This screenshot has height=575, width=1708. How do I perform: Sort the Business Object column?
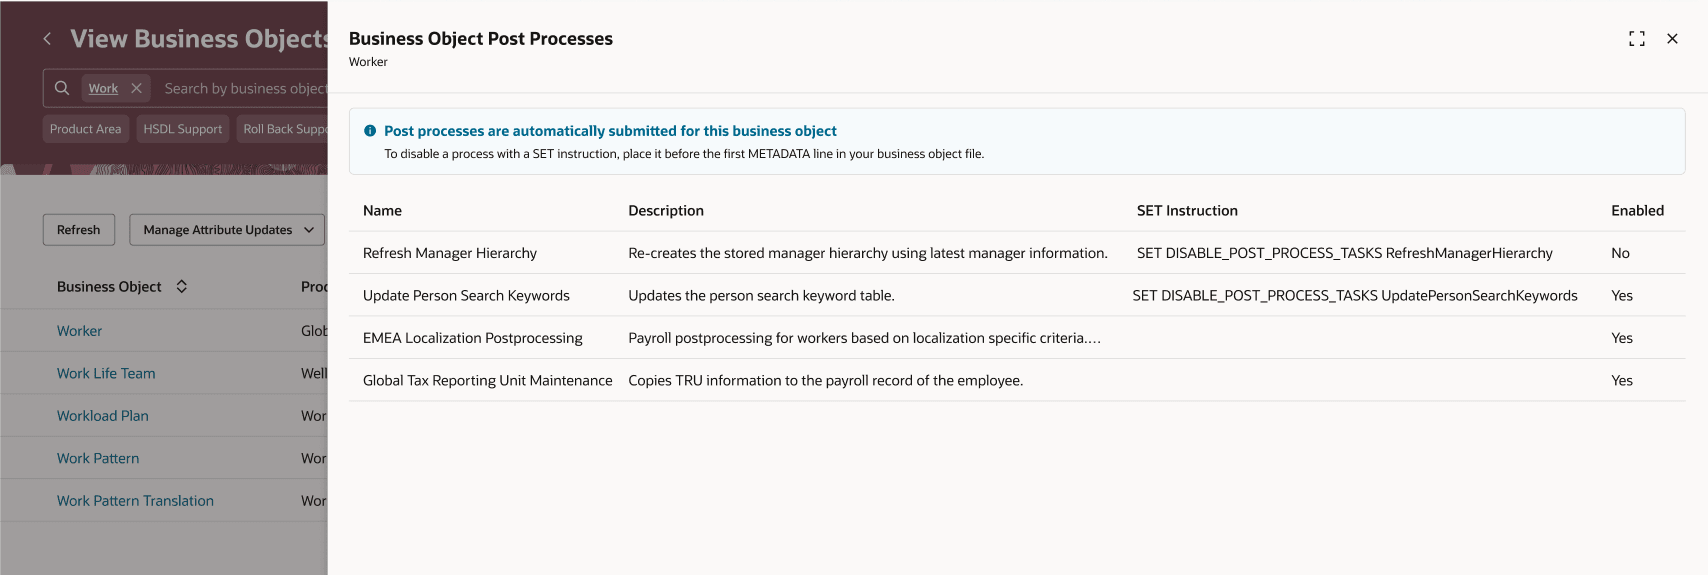[182, 286]
